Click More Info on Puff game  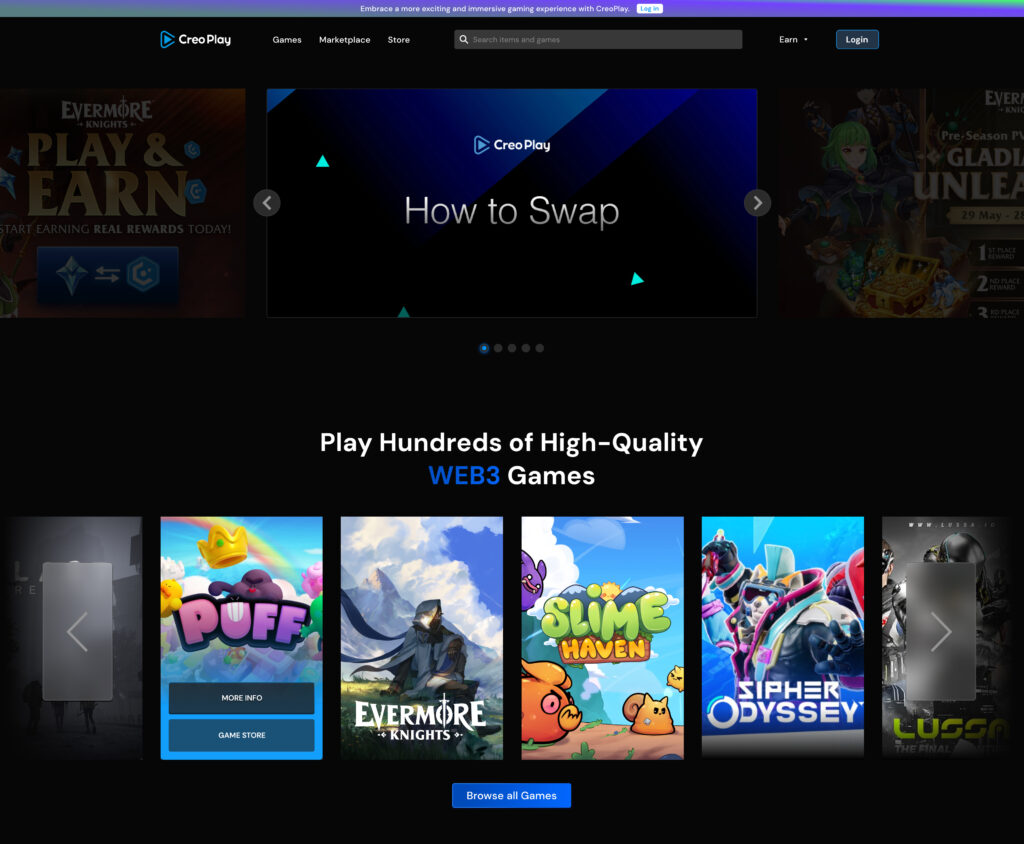click(x=242, y=698)
